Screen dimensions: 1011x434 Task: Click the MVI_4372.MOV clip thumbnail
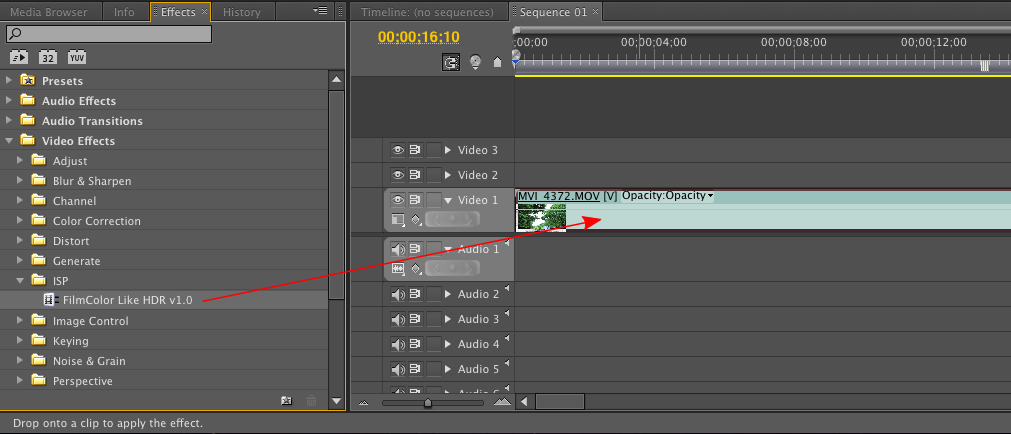click(542, 217)
